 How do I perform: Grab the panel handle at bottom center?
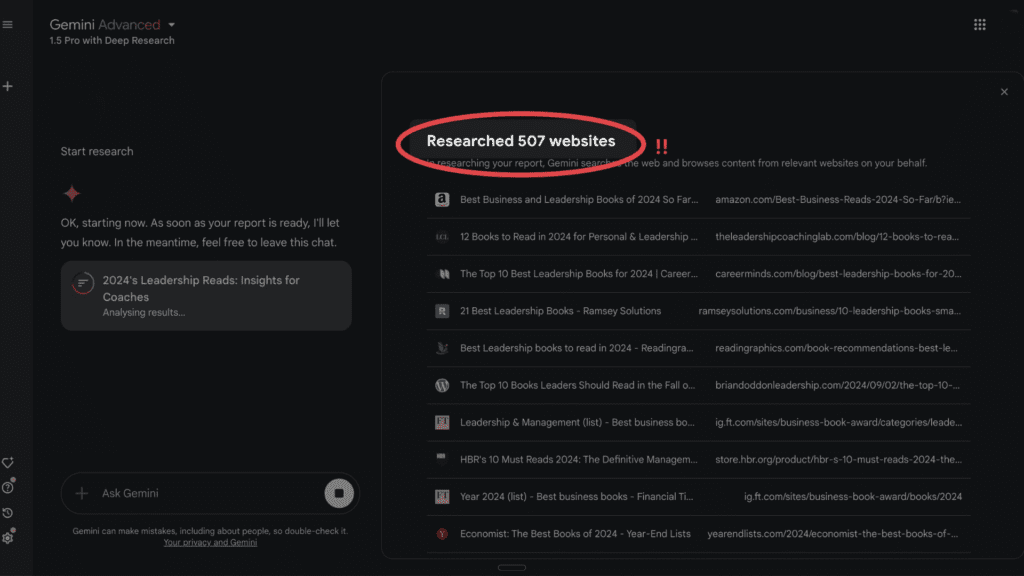(x=512, y=568)
